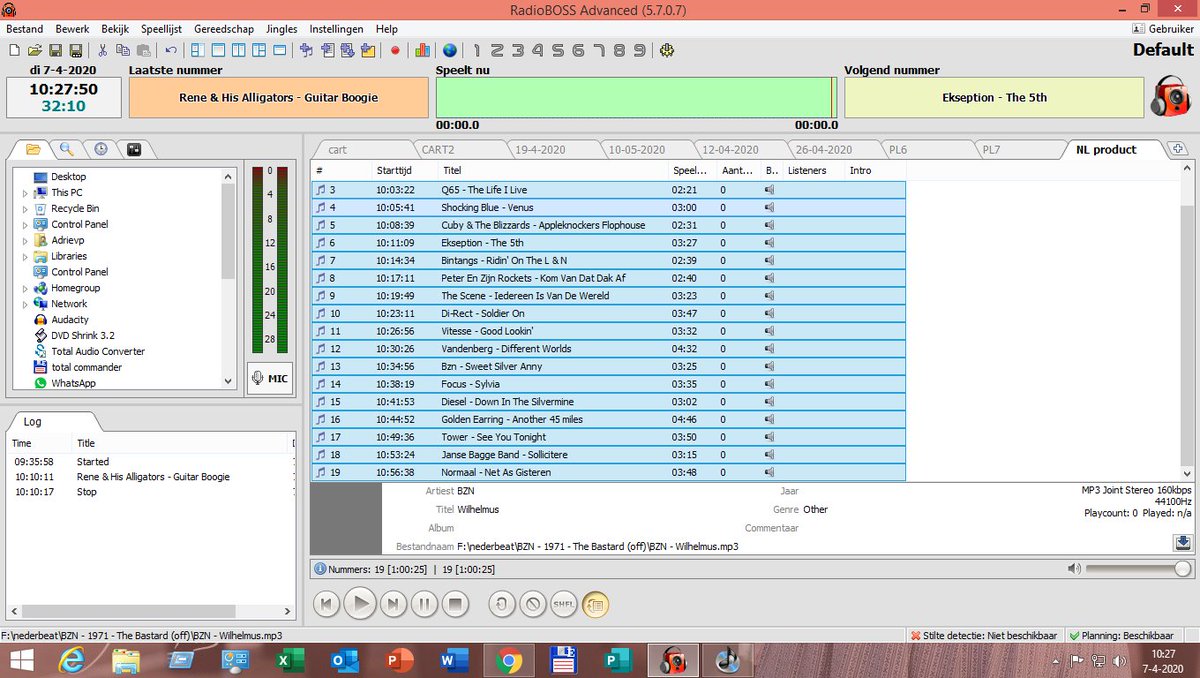This screenshot has height=678, width=1200.
Task: Switch to the file explorer folder tab
Action: click(x=33, y=149)
